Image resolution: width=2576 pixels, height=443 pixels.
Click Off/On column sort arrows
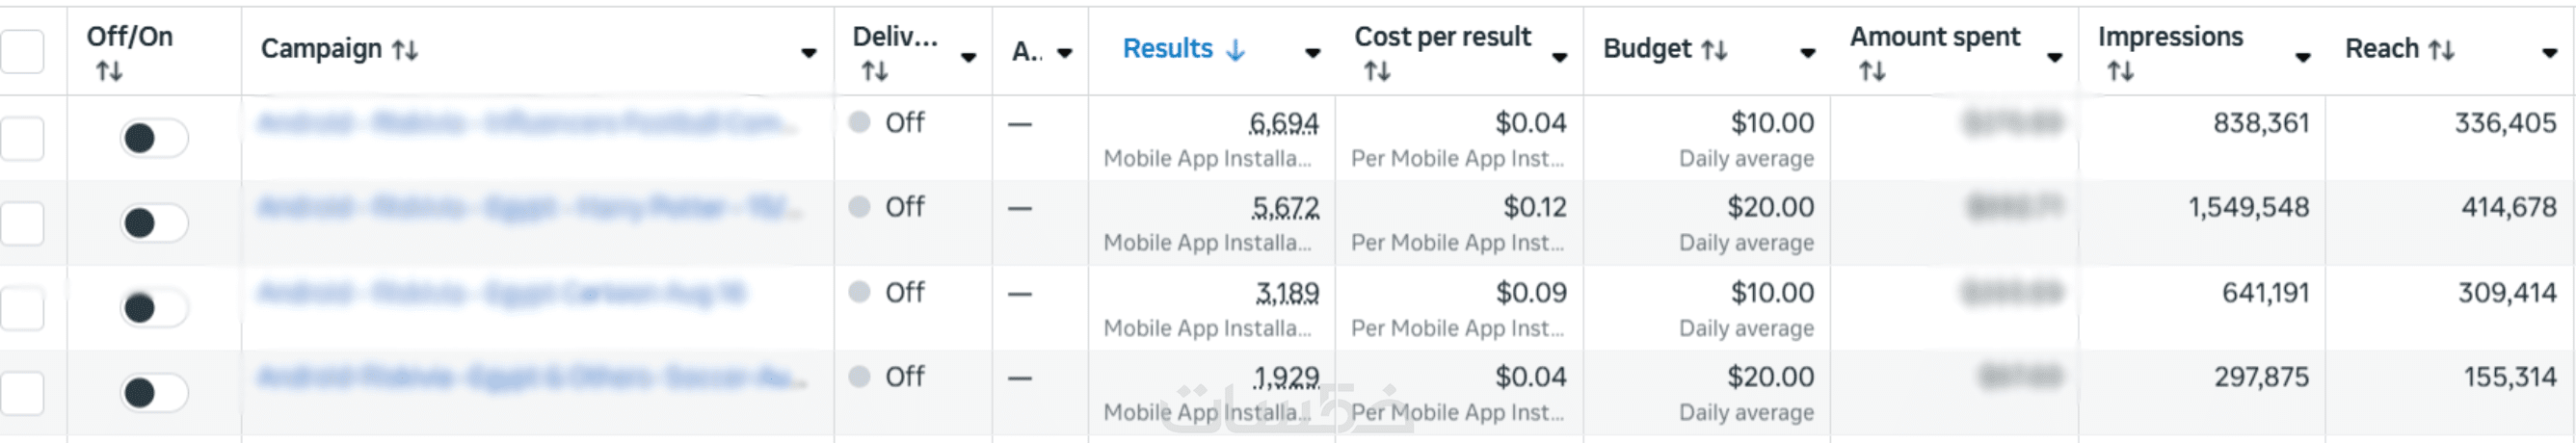109,72
